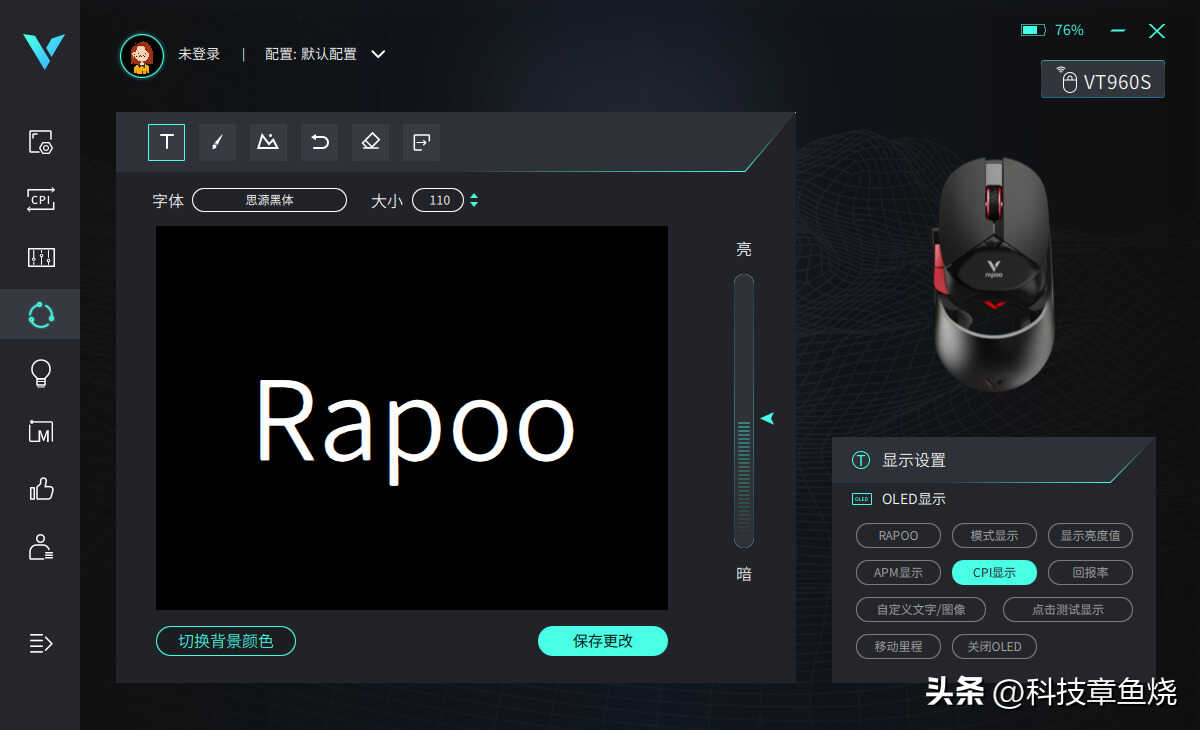This screenshot has width=1200, height=730.
Task: Open the lighting bulb section in the sidebar
Action: [x=41, y=373]
